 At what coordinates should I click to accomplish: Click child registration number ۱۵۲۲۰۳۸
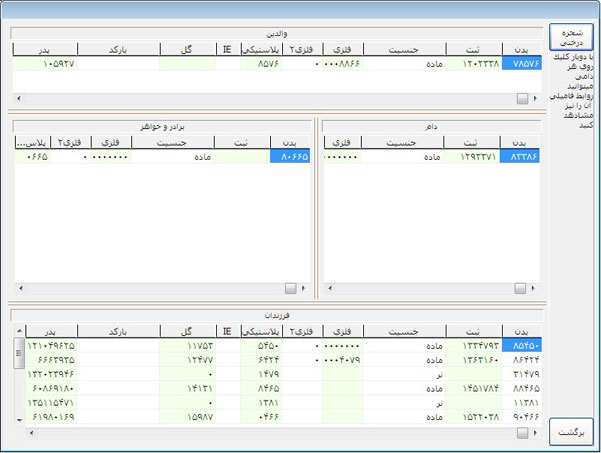[x=474, y=417]
